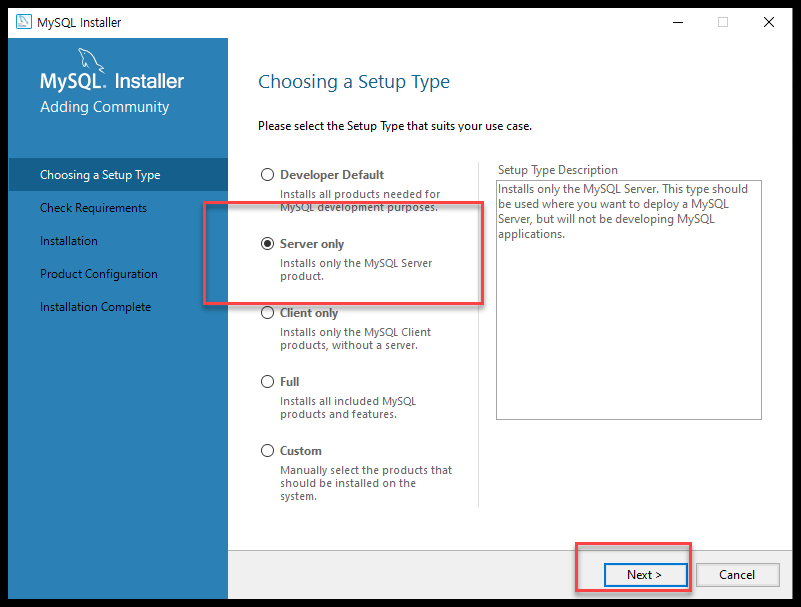Click the MySQL Installer title bar icon
Screen dimensions: 801x607
[x=23, y=22]
